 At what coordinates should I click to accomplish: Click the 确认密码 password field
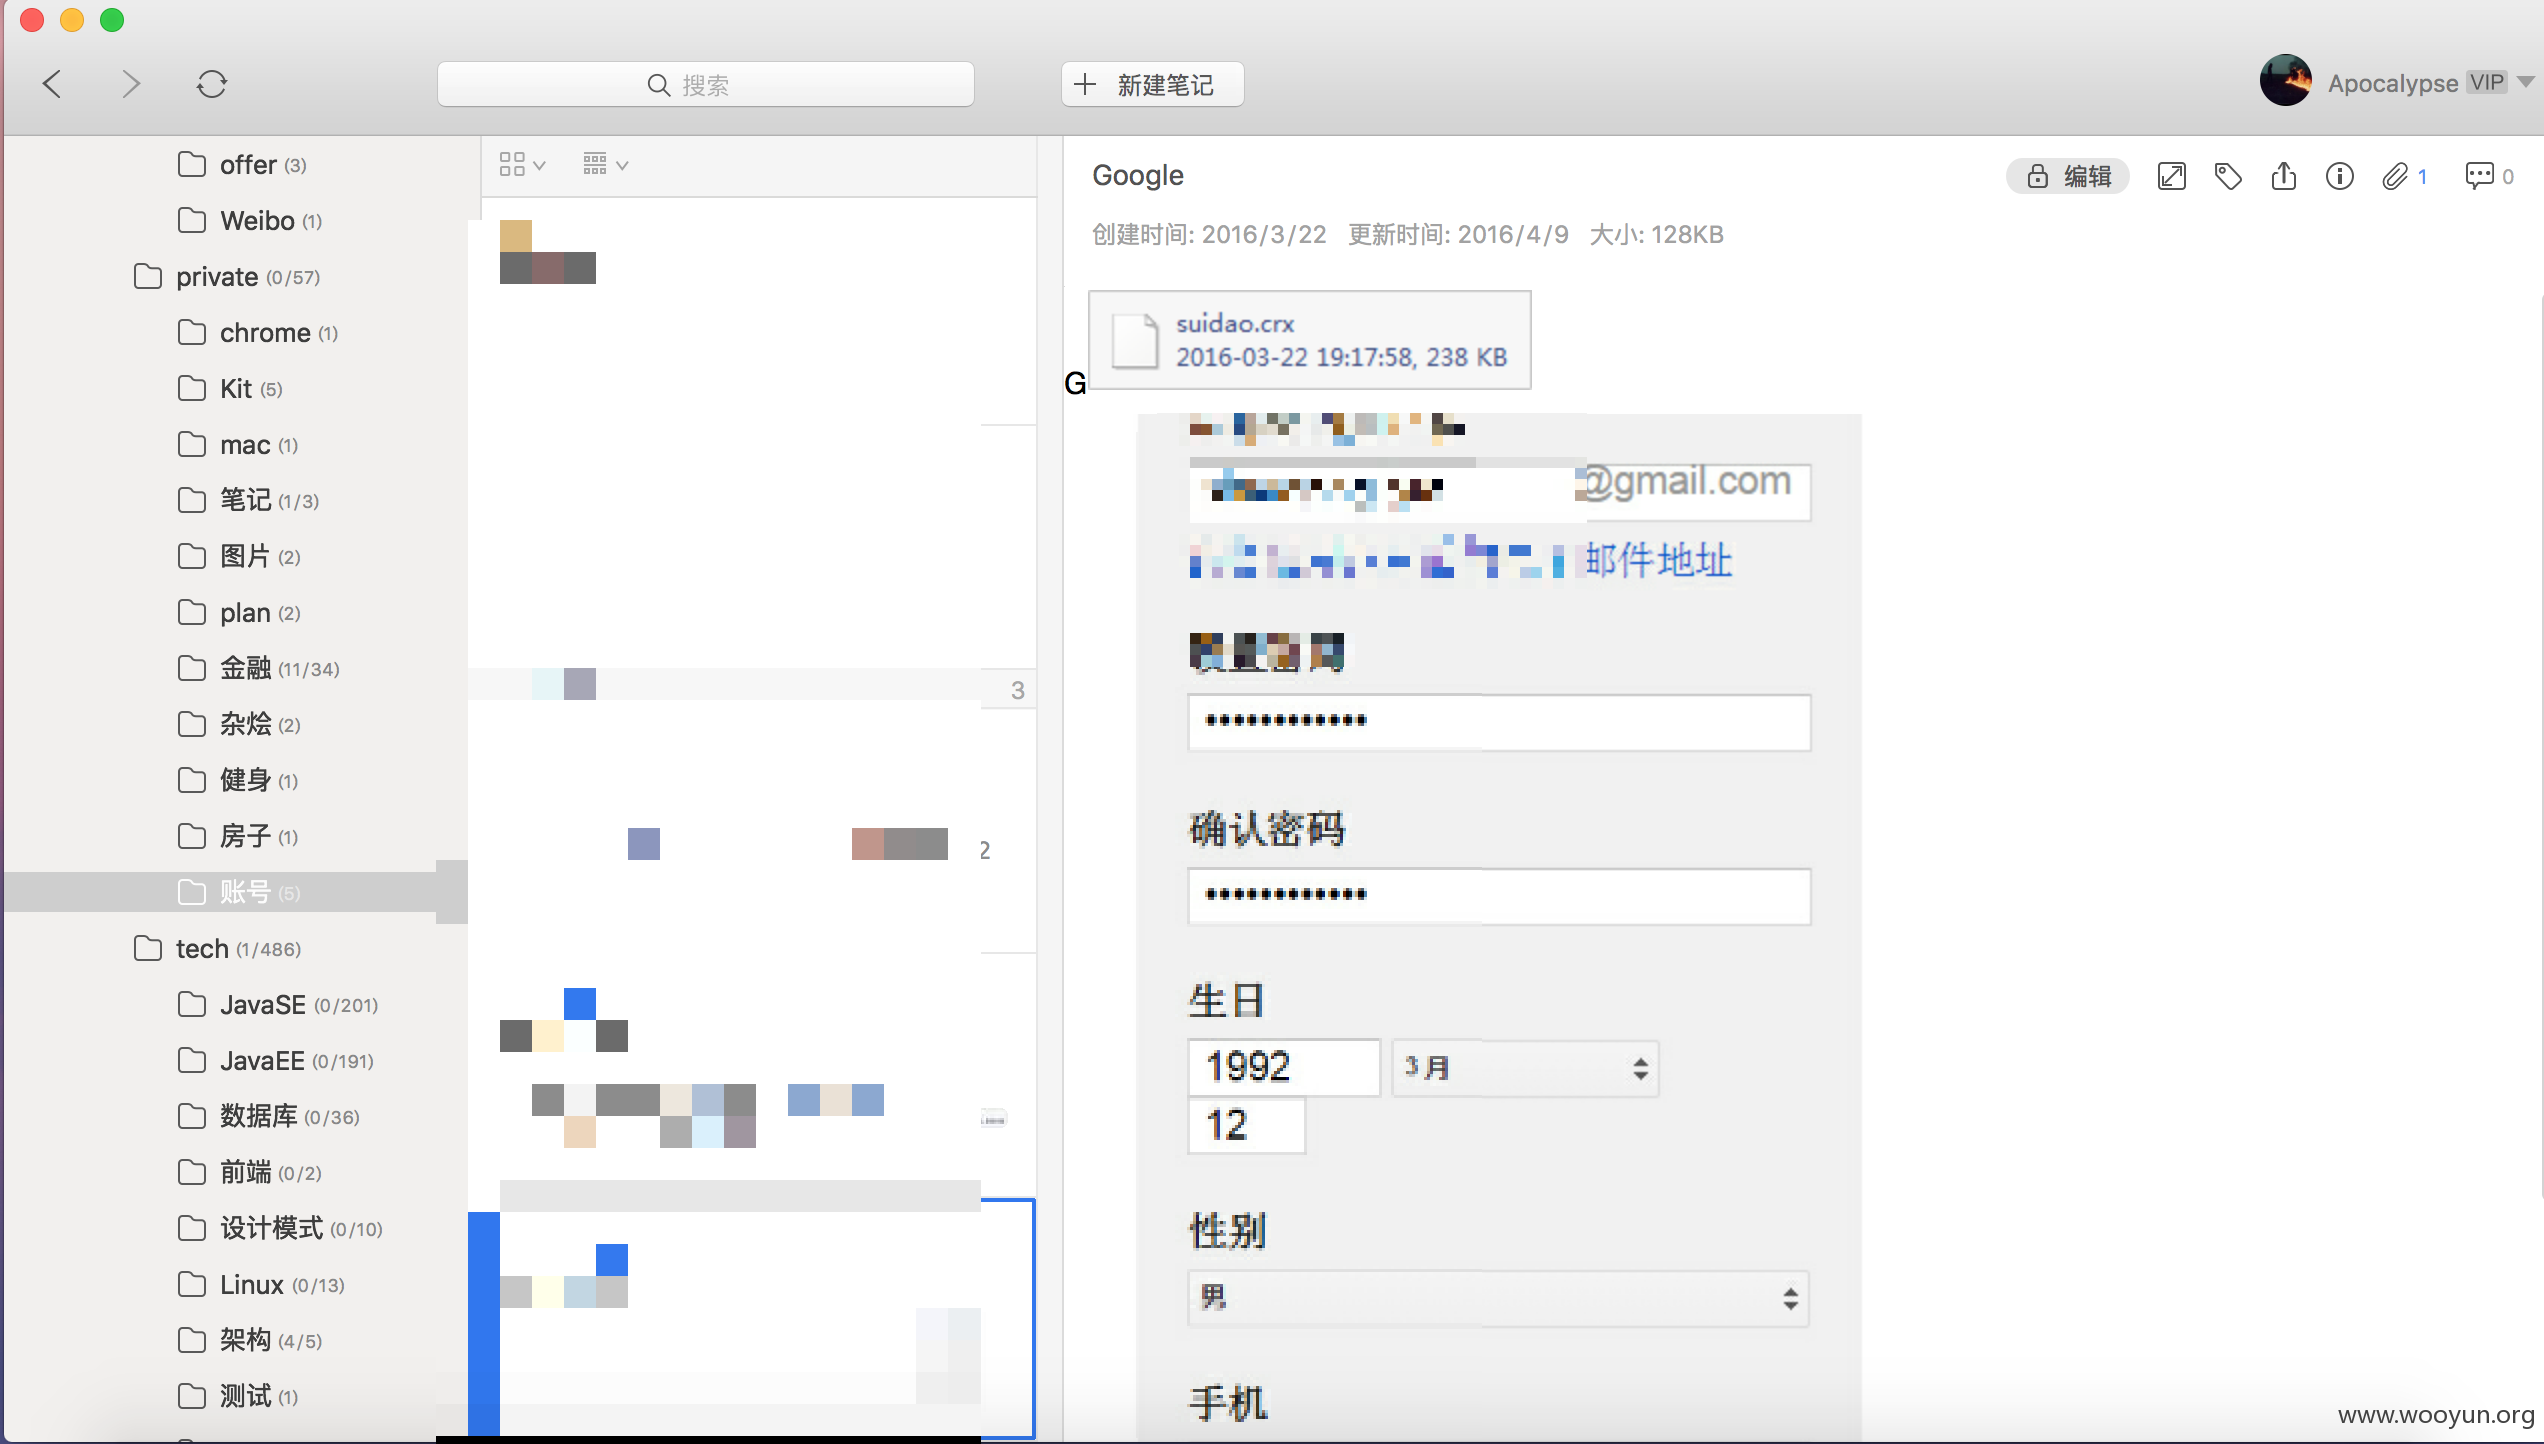[1499, 896]
